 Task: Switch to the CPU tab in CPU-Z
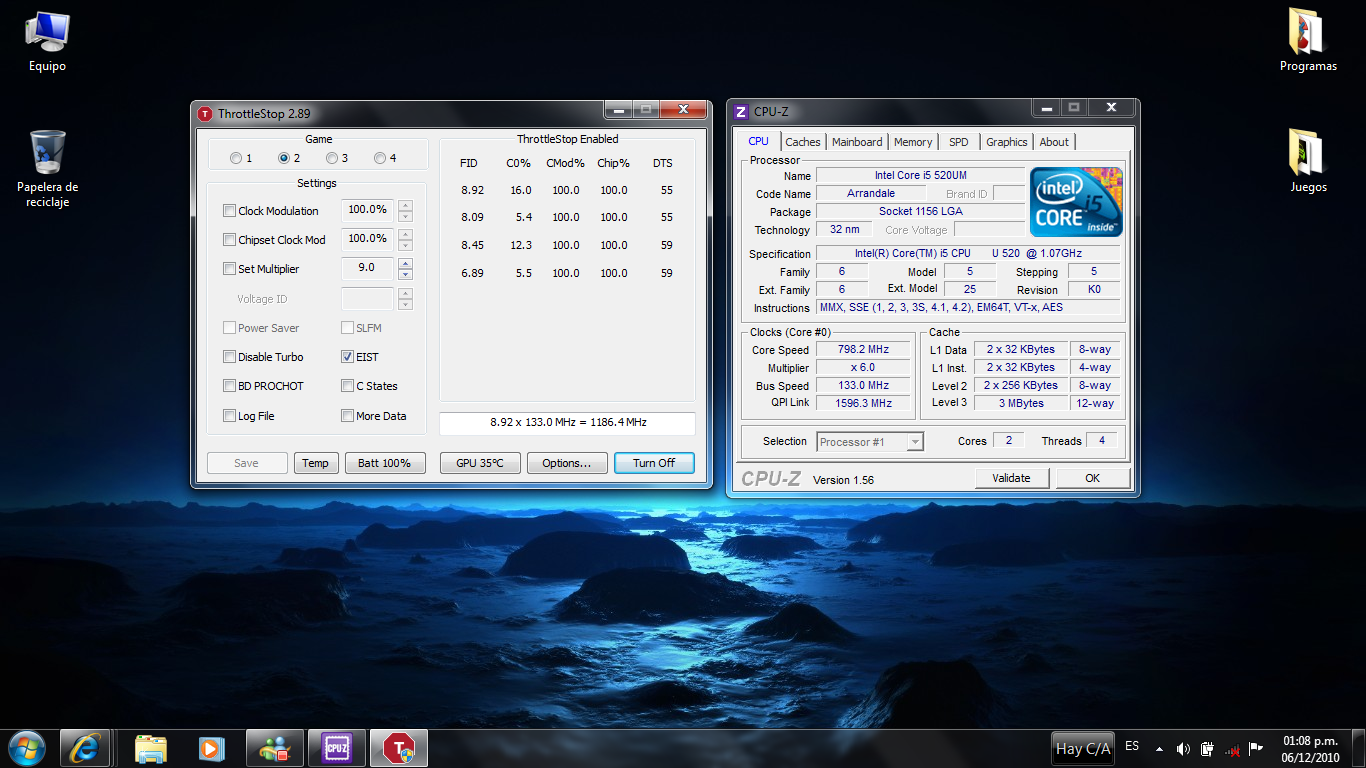(759, 141)
